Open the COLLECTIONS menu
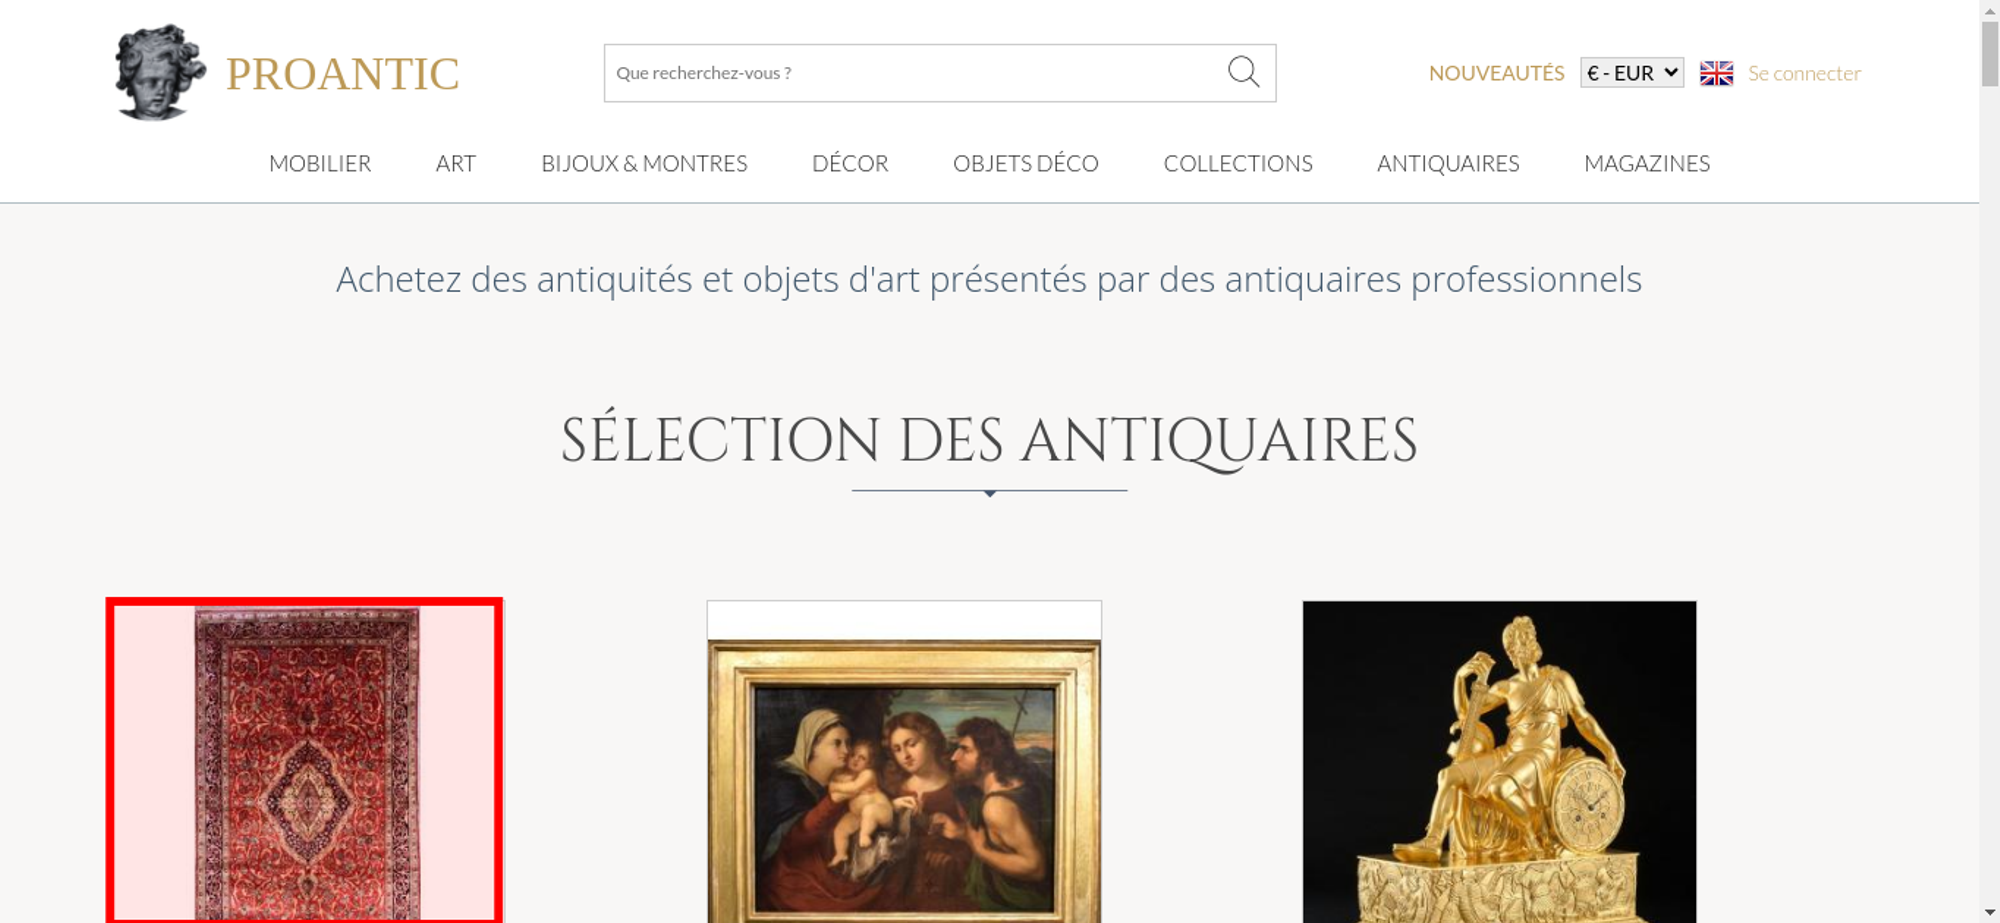 (x=1238, y=163)
